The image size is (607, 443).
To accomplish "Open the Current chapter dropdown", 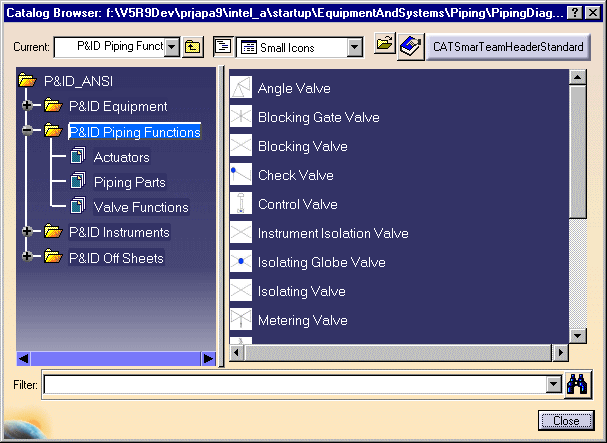I will coord(170,47).
